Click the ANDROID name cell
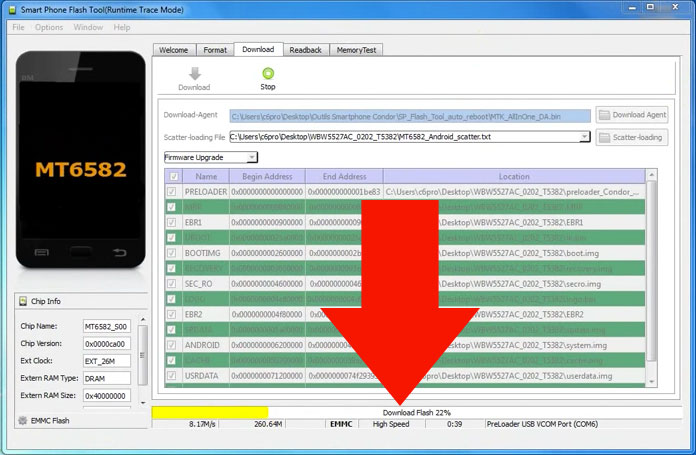 (x=206, y=345)
